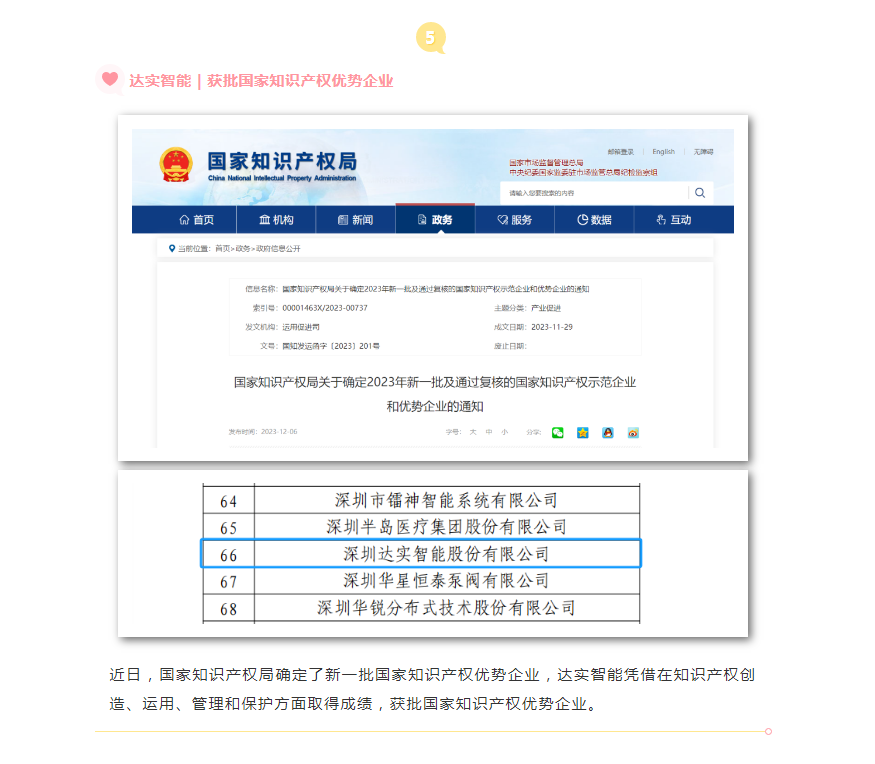Focus the site search input box

595,193
